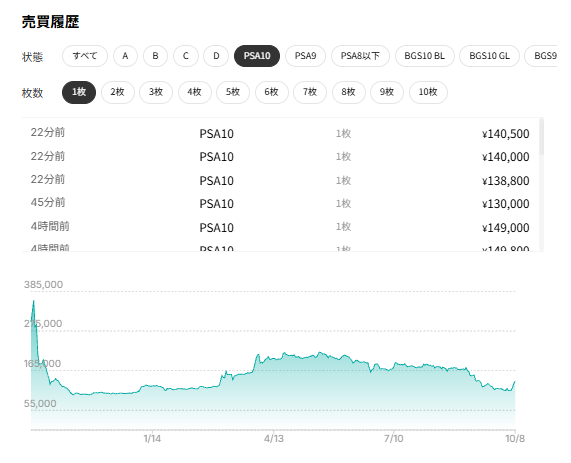Select the BGS10 BL filter

(425, 56)
